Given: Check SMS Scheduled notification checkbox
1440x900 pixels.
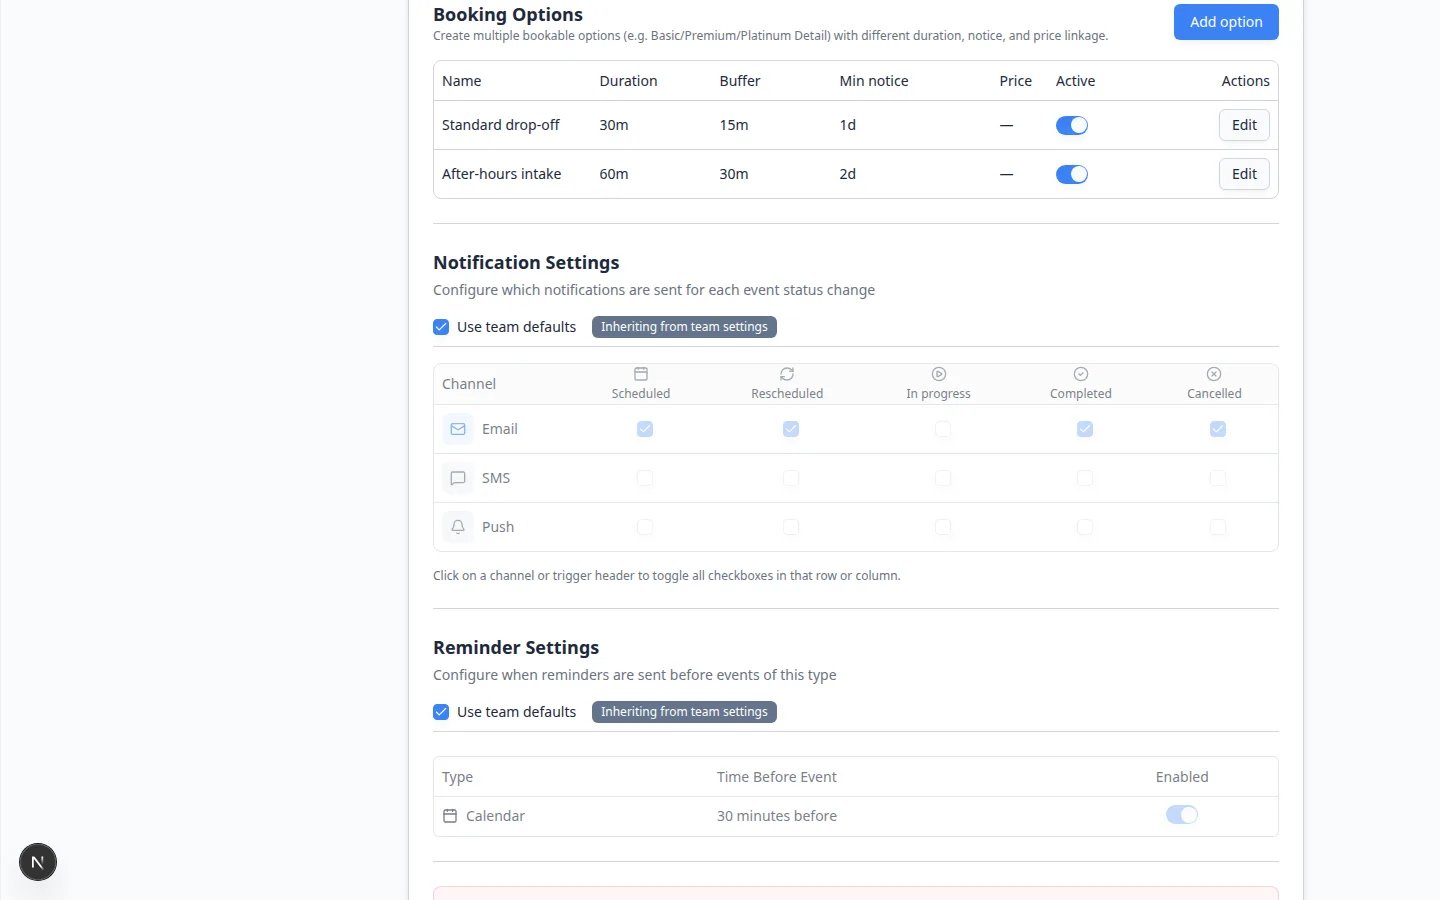Looking at the screenshot, I should [645, 478].
